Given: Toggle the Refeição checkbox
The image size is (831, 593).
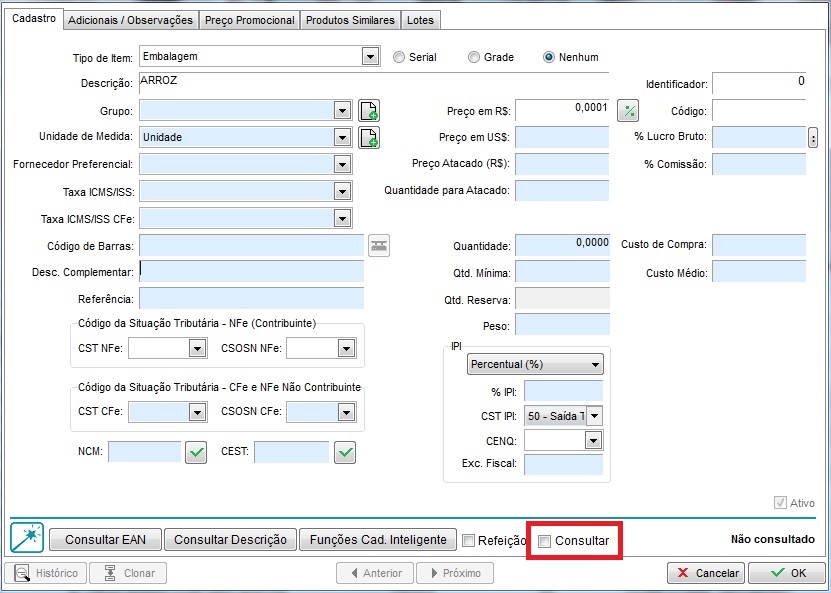Looking at the screenshot, I should coord(468,541).
